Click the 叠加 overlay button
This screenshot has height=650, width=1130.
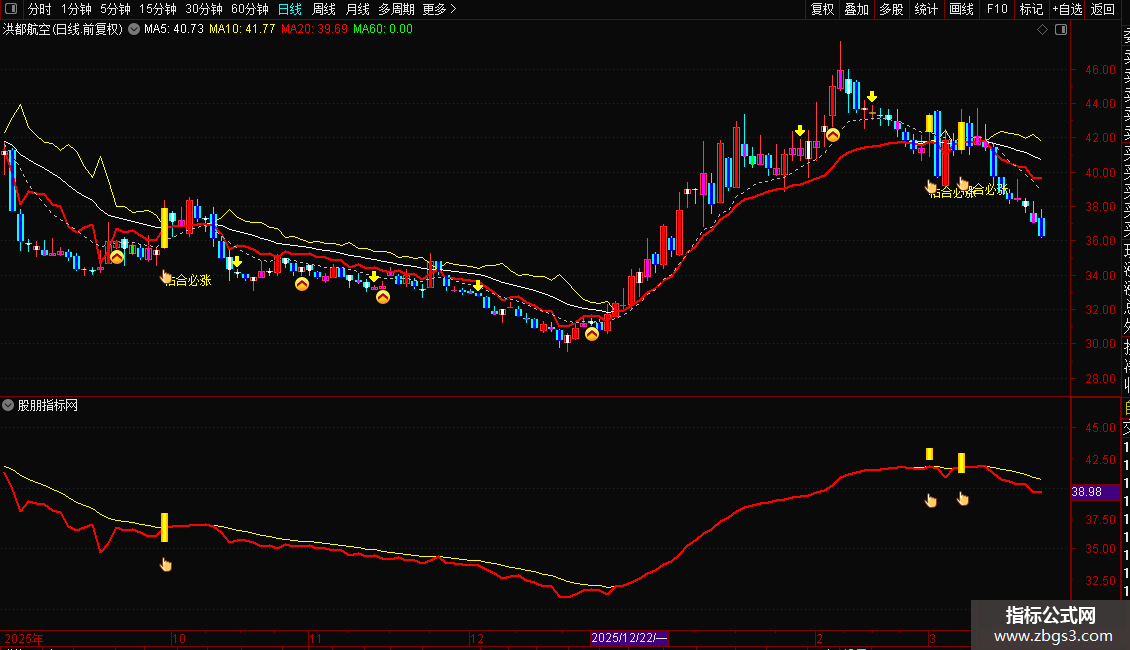pos(857,9)
